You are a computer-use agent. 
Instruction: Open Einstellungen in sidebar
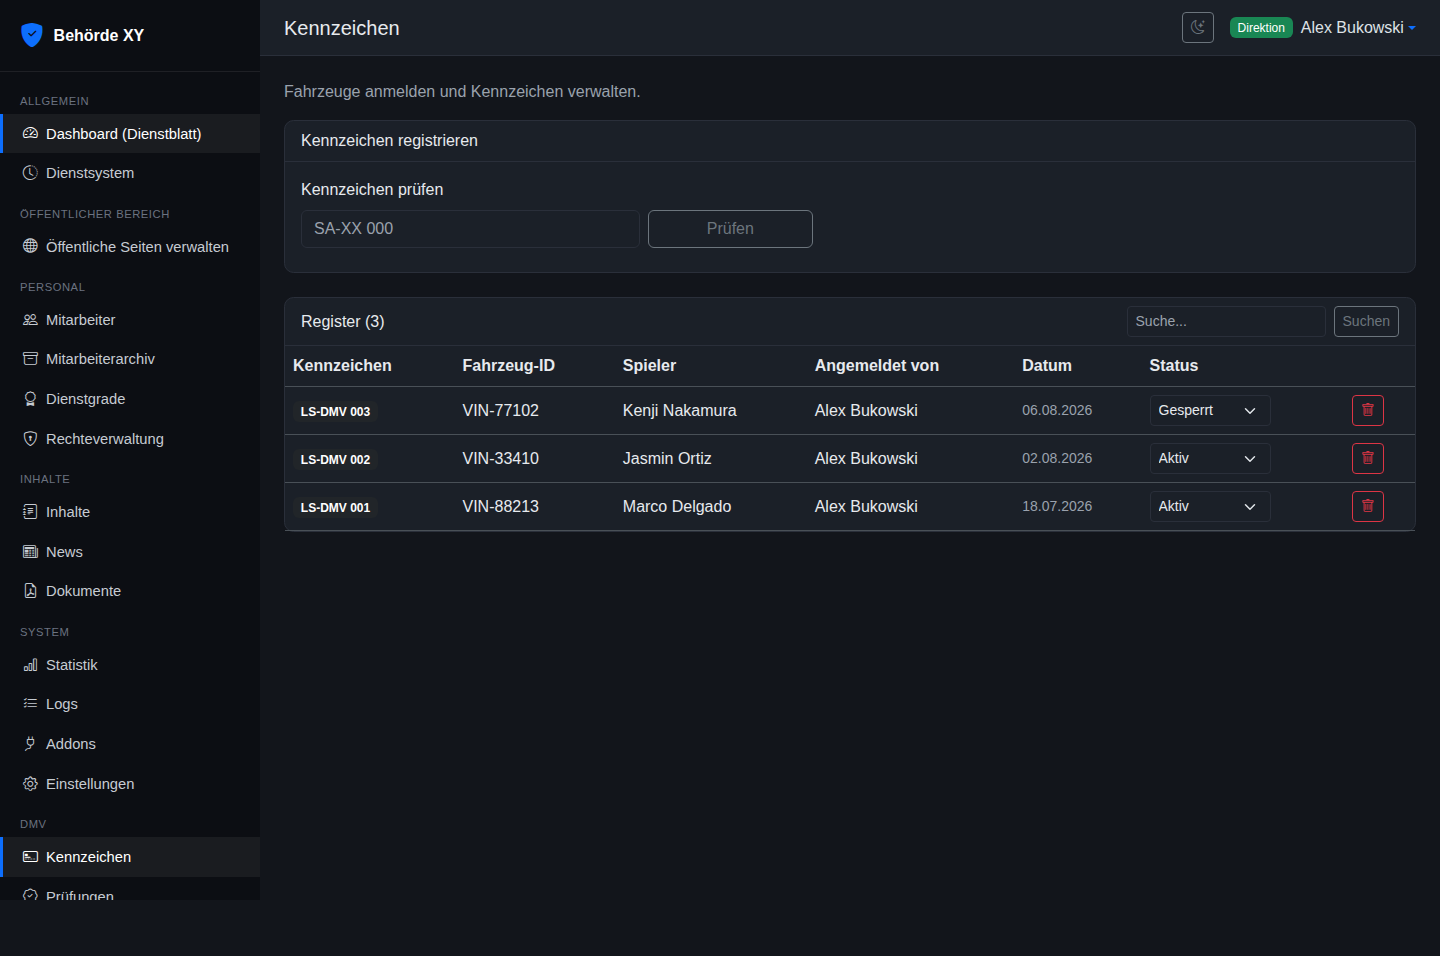(x=130, y=784)
